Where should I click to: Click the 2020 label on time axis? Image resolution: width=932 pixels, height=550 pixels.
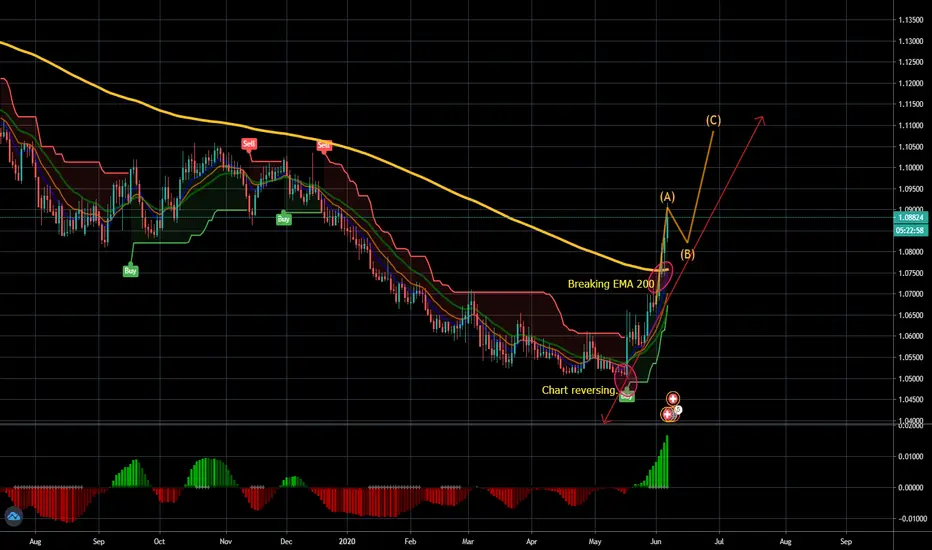tap(347, 542)
